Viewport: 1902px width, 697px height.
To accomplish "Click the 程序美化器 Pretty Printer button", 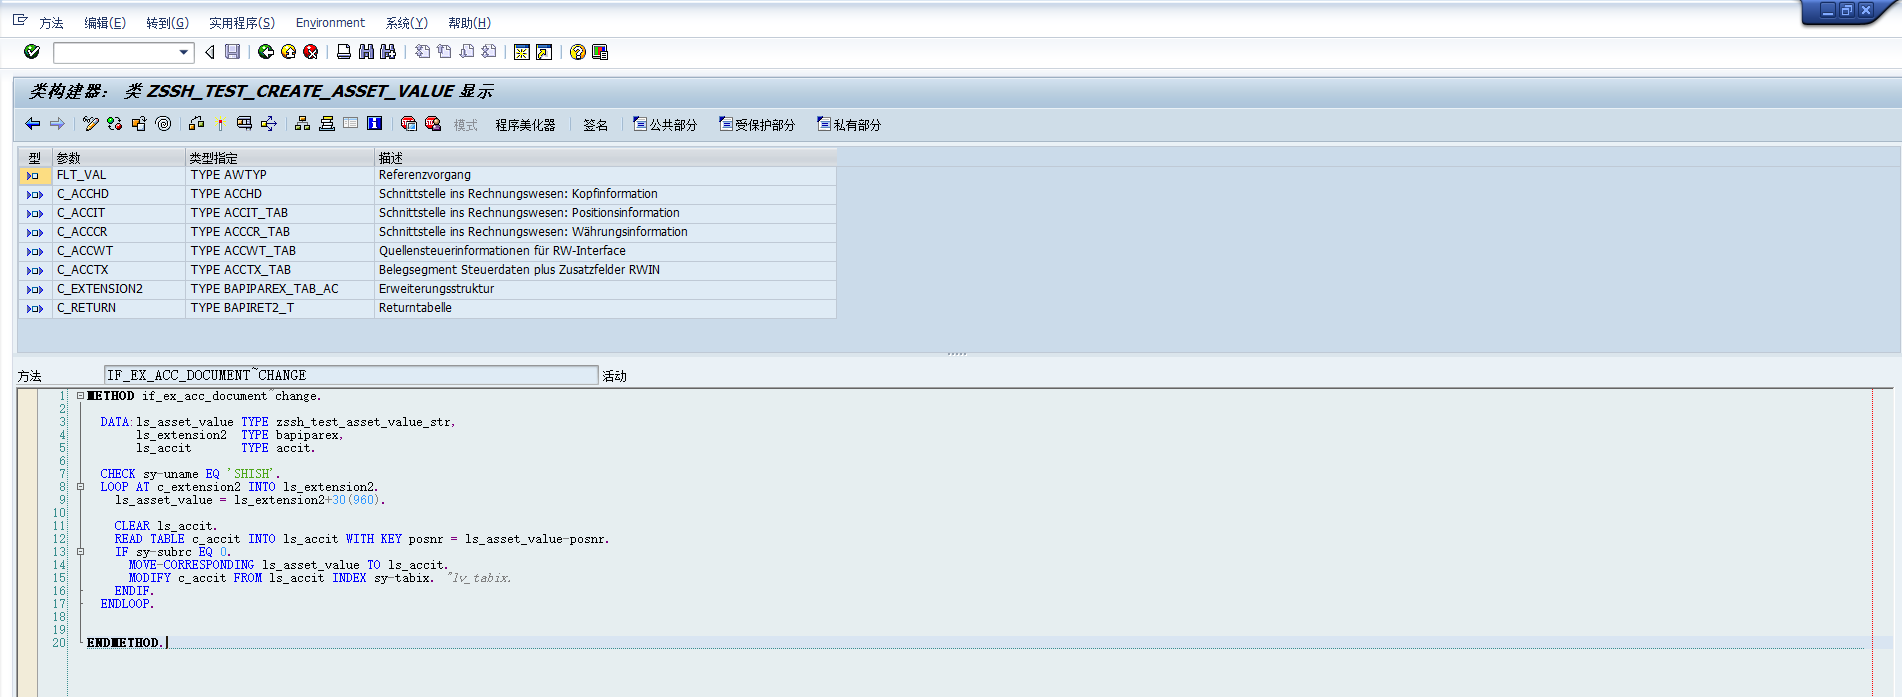I will (525, 125).
